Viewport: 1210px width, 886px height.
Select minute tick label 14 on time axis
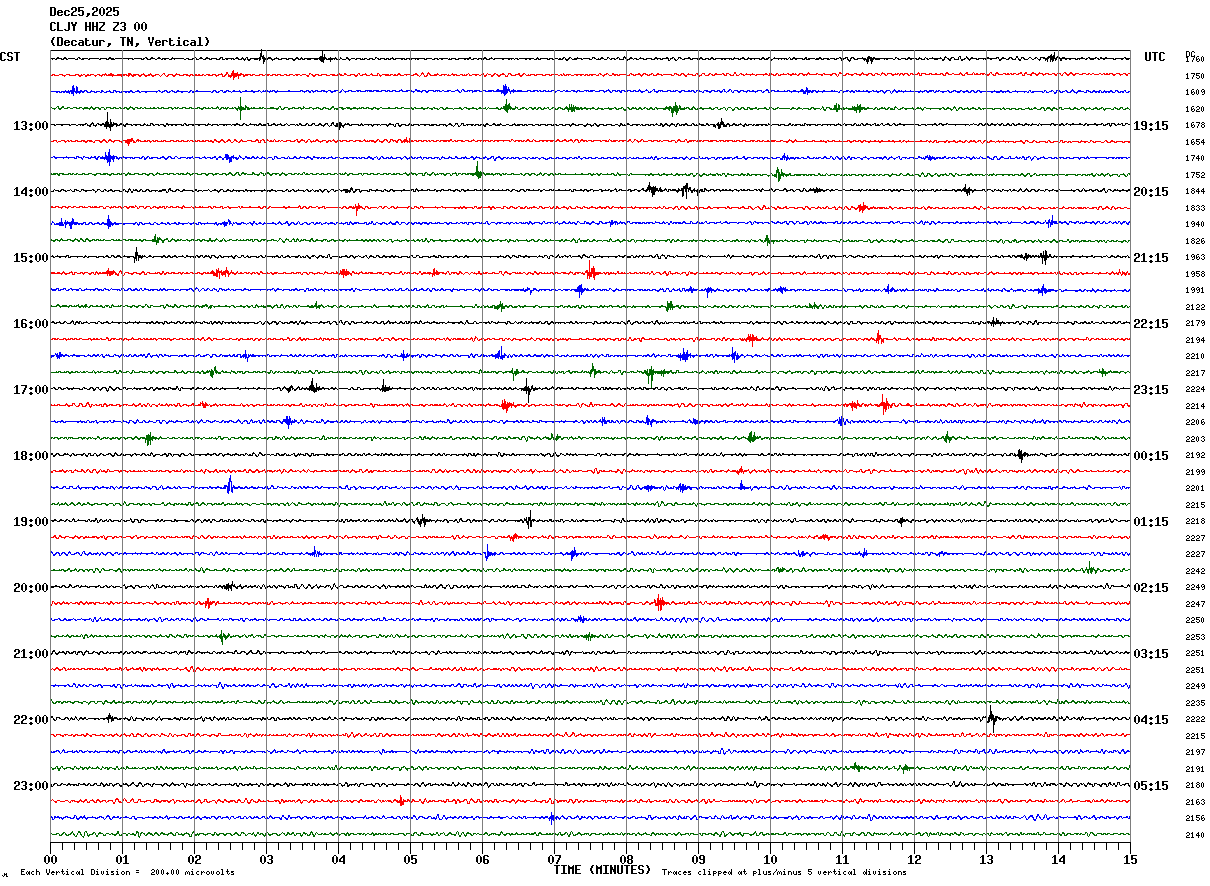[x=1058, y=859]
